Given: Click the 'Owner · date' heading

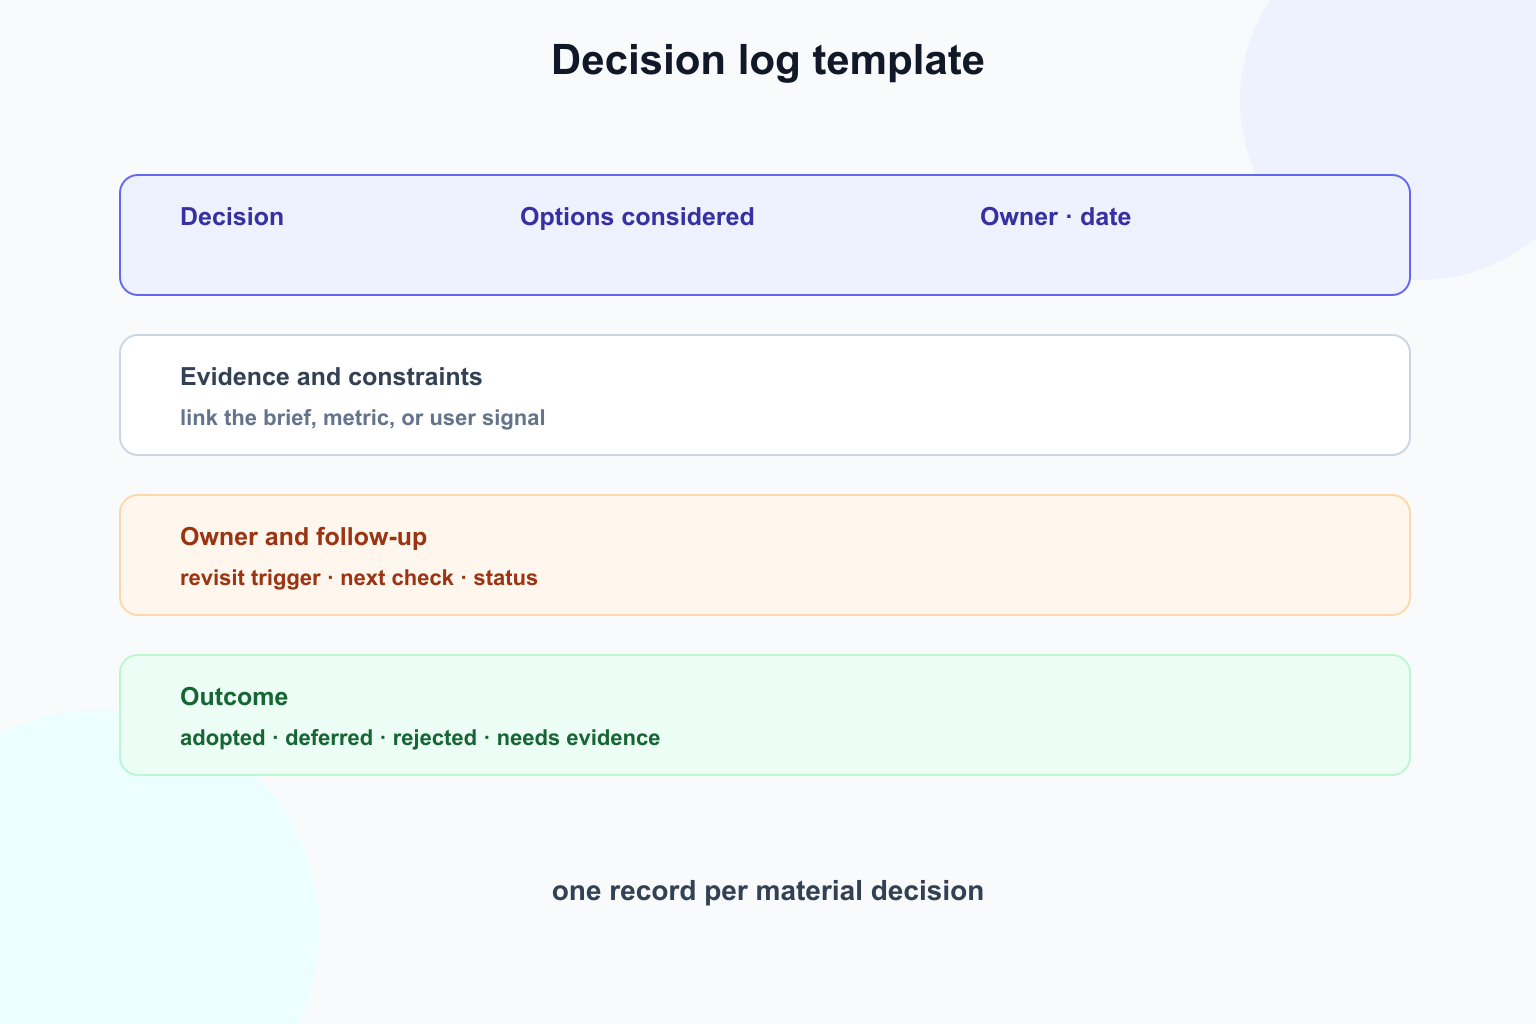Looking at the screenshot, I should (x=1055, y=217).
